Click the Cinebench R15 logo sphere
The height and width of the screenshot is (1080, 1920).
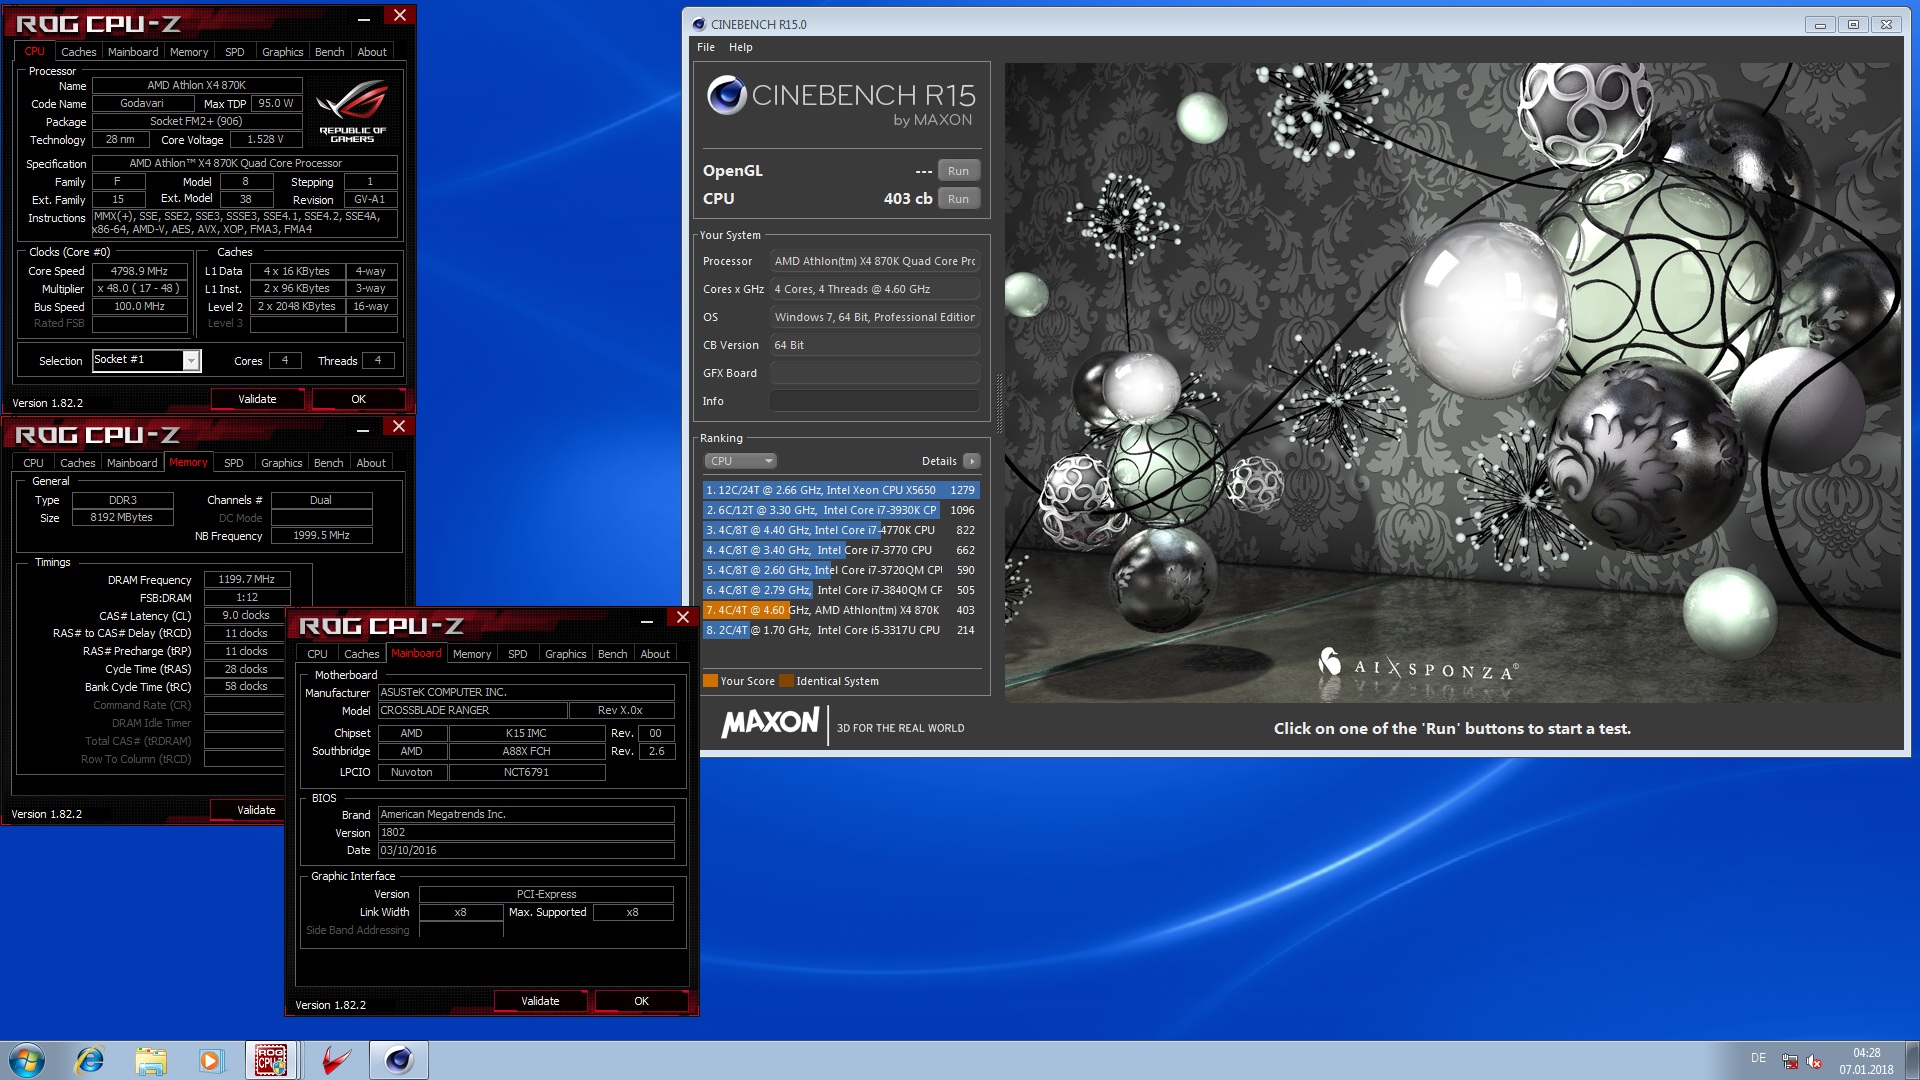click(x=726, y=95)
